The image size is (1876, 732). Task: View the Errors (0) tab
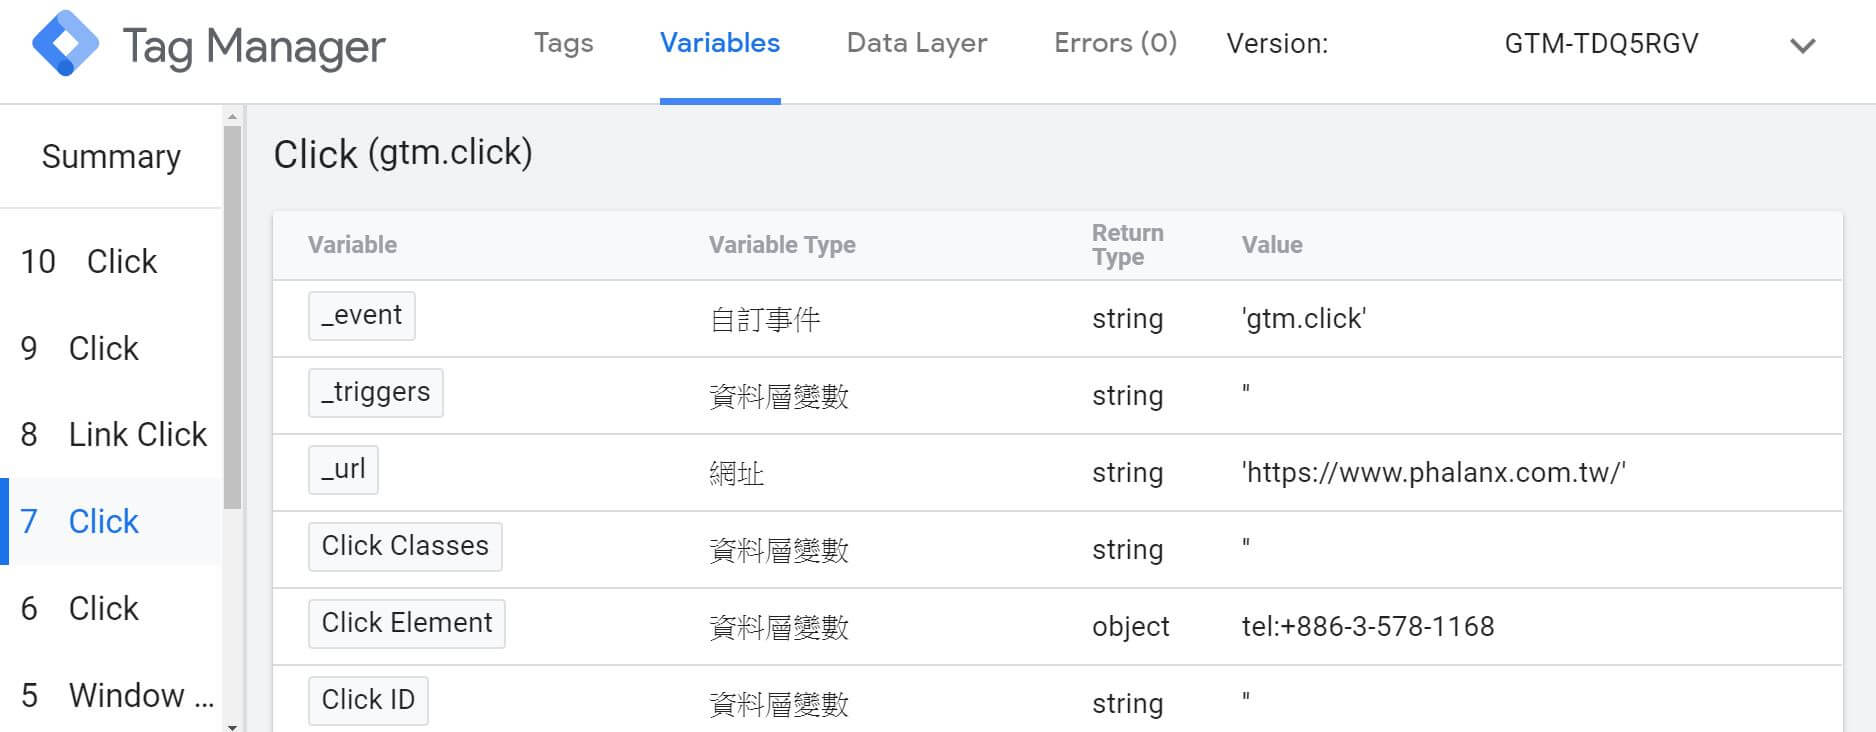[1115, 43]
